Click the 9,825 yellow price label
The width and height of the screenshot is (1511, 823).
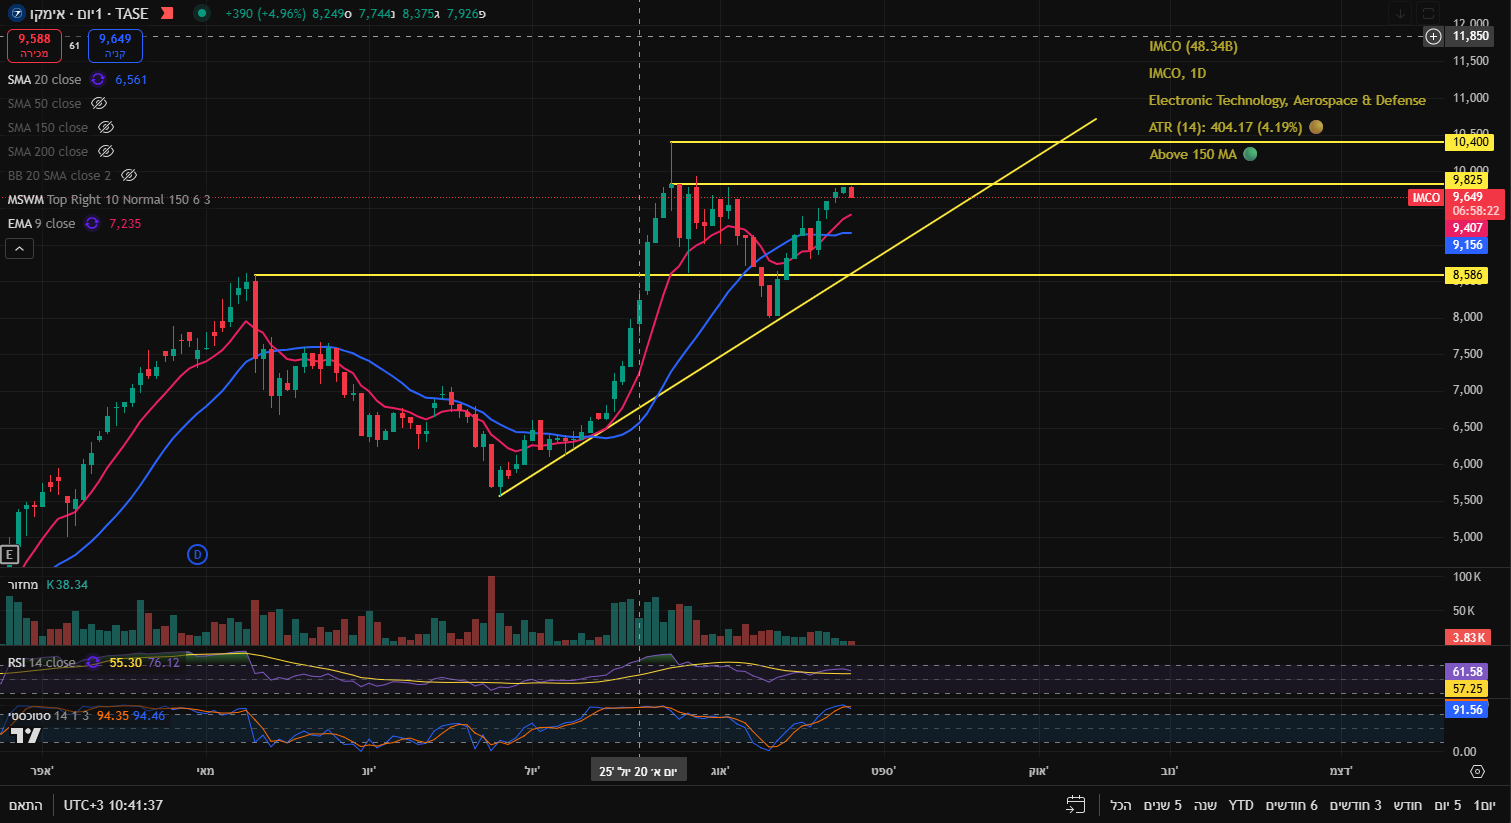pos(1467,180)
